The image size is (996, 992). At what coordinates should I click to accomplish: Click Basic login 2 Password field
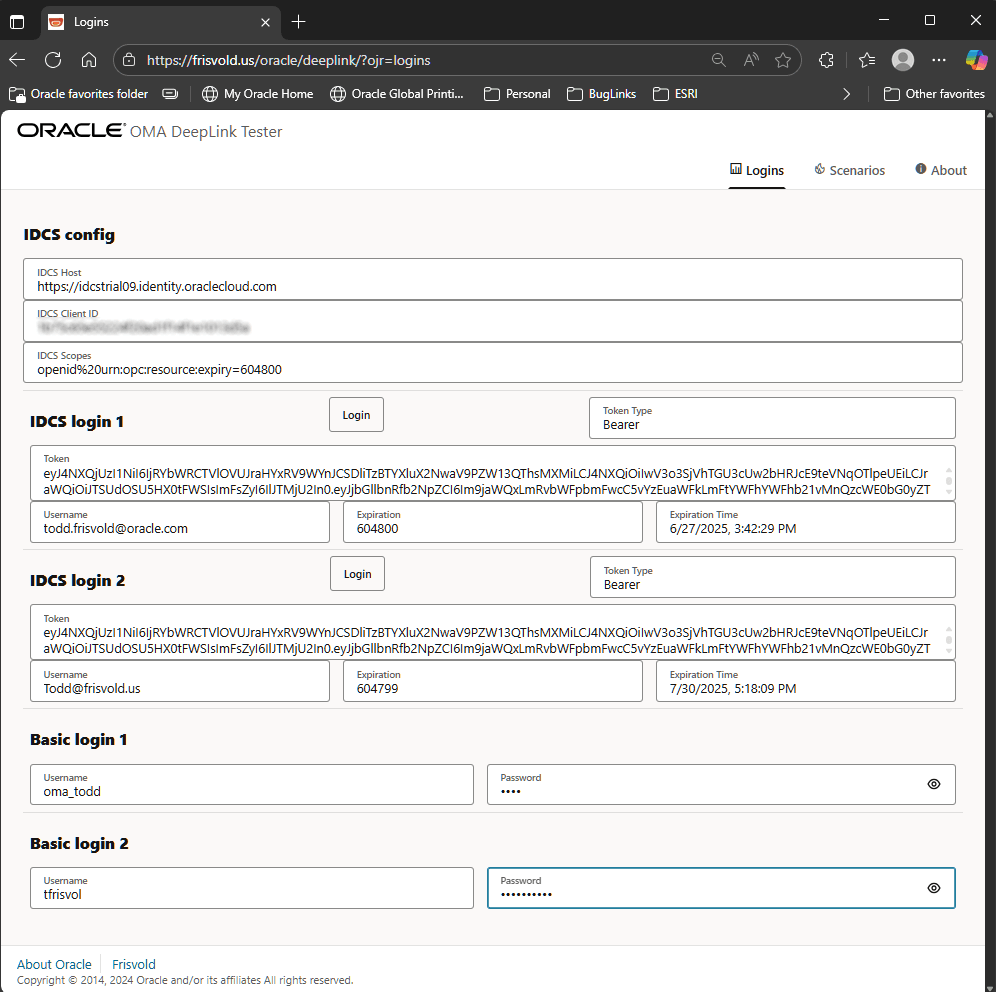[722, 888]
